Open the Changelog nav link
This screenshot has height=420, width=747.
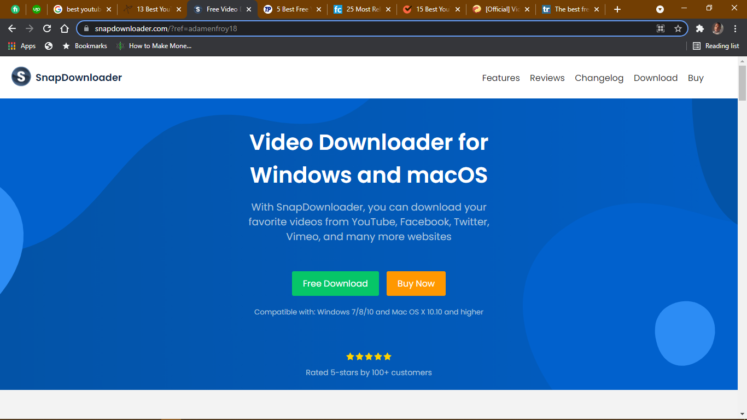click(599, 78)
